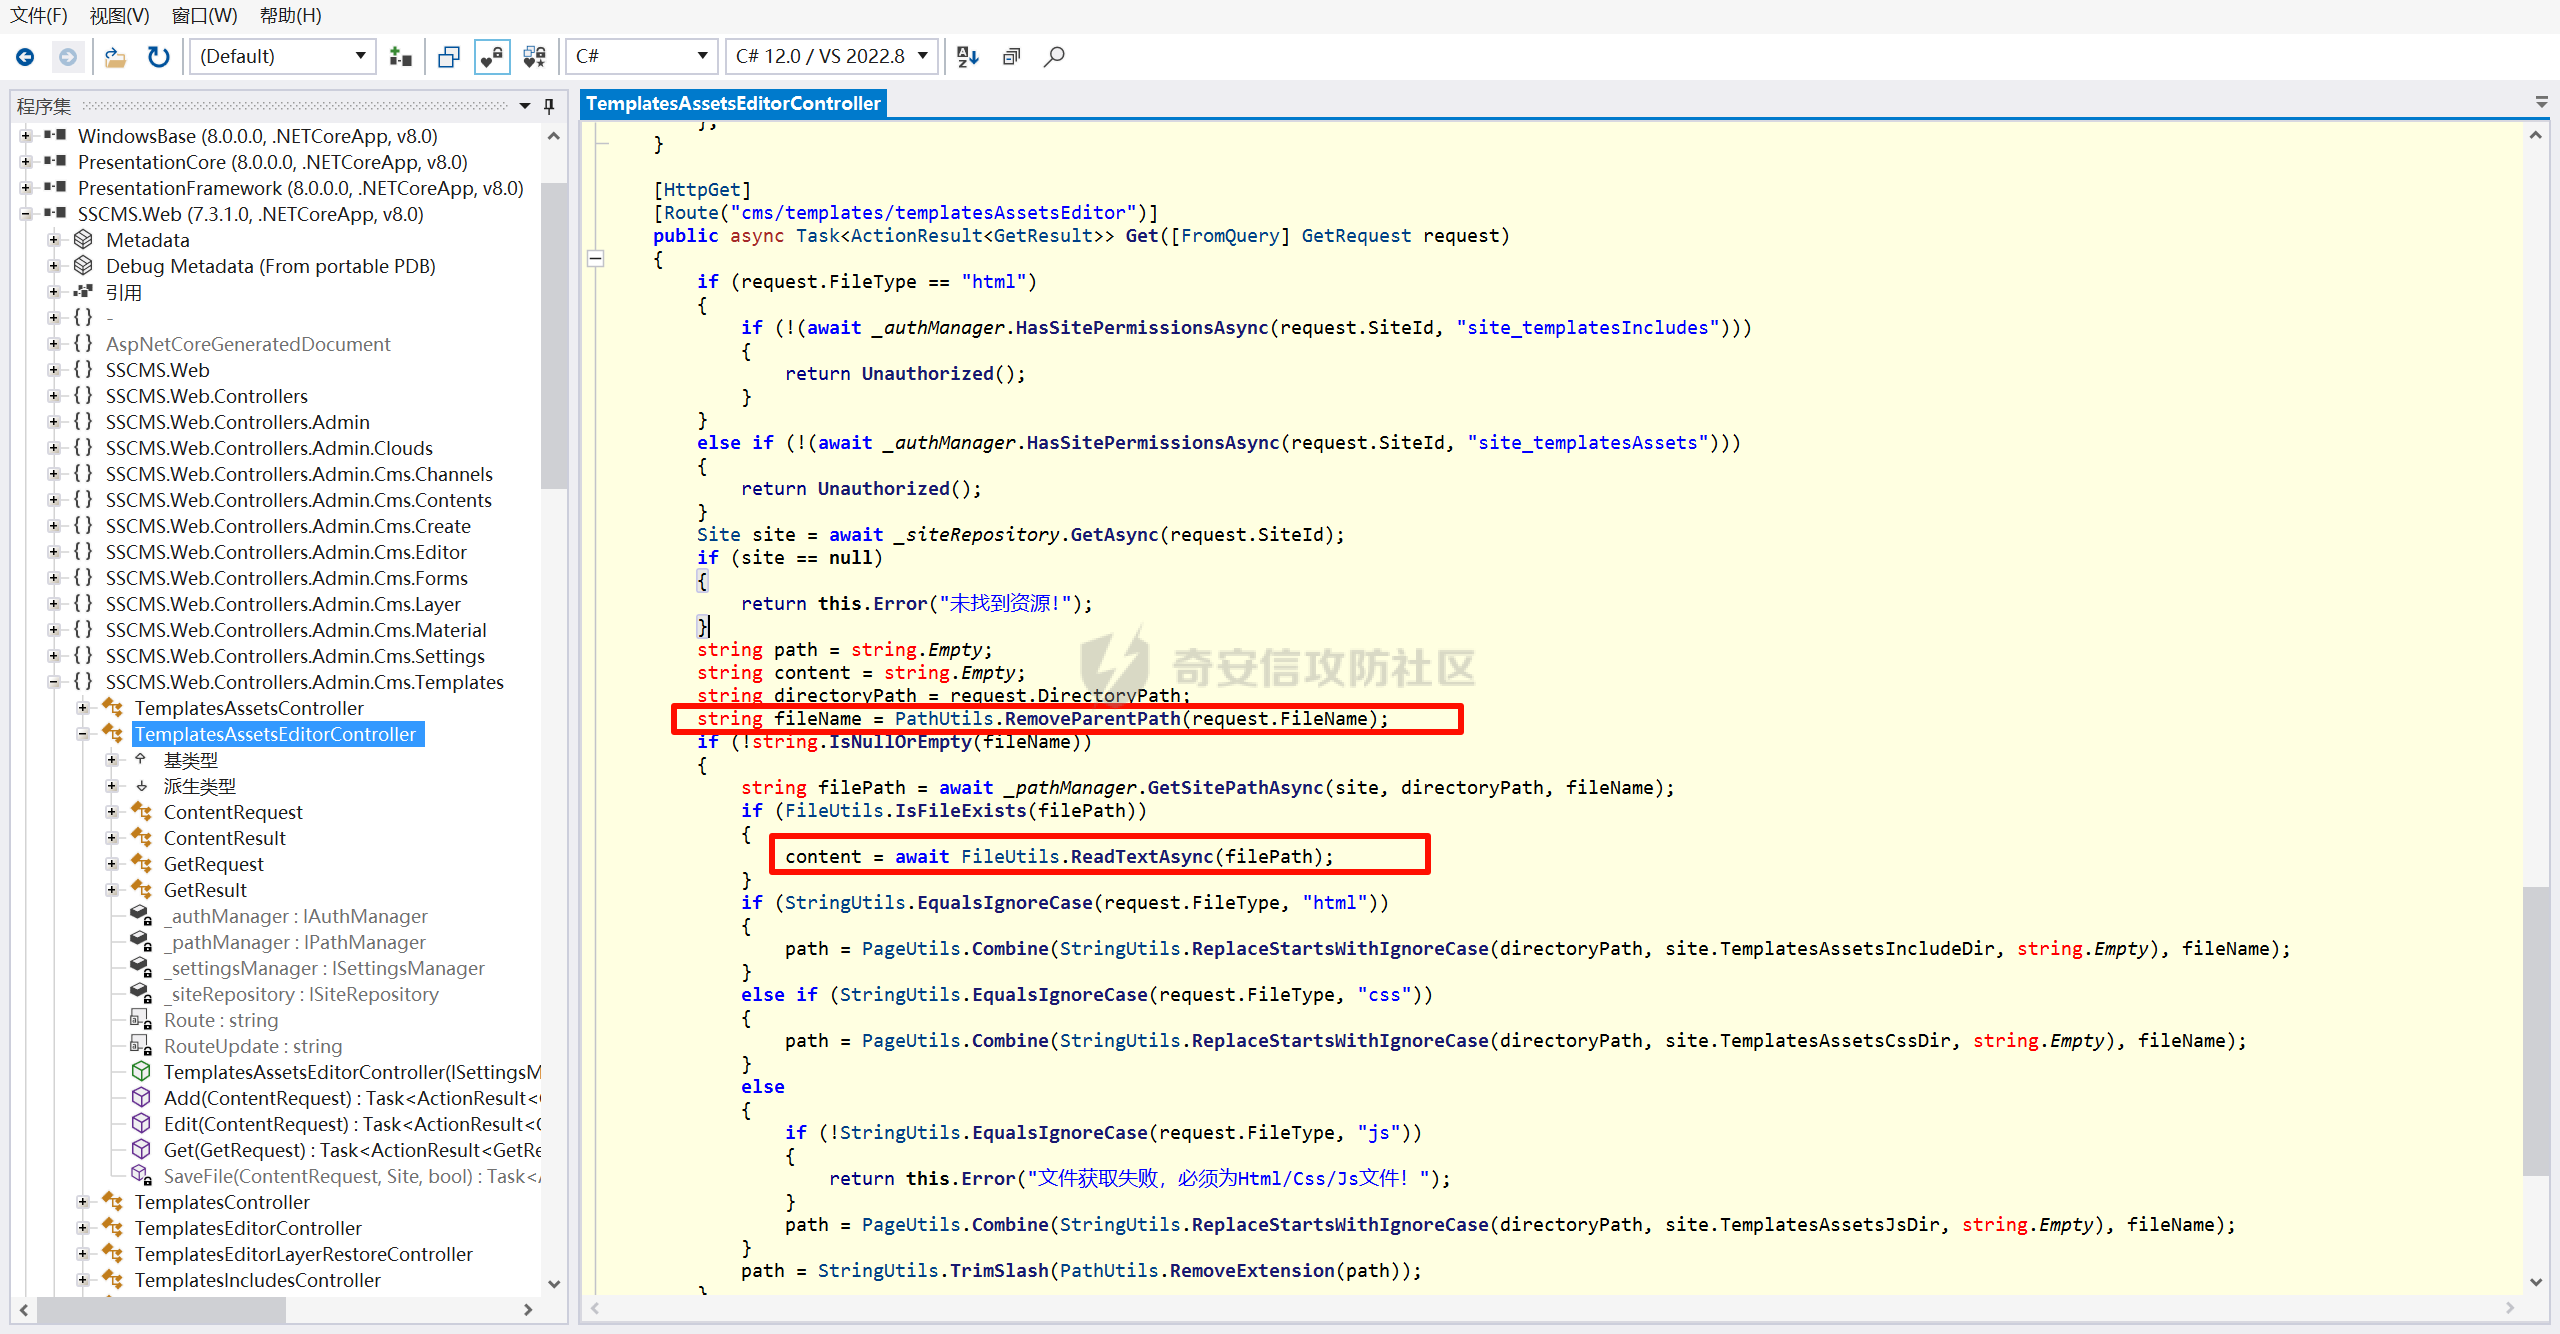Open the document tab list dropdown
This screenshot has width=2560, height=1334.
tap(2541, 102)
